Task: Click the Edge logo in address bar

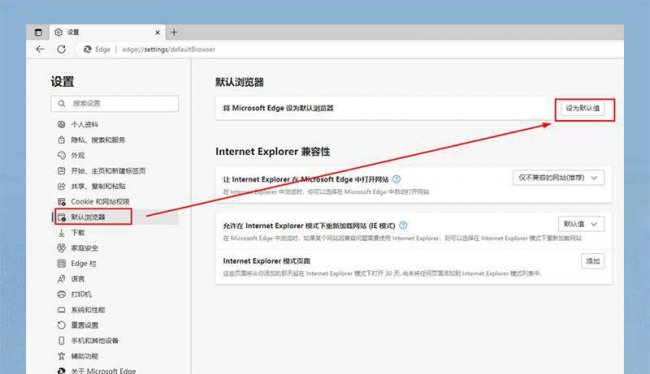Action: pyautogui.click(x=87, y=49)
